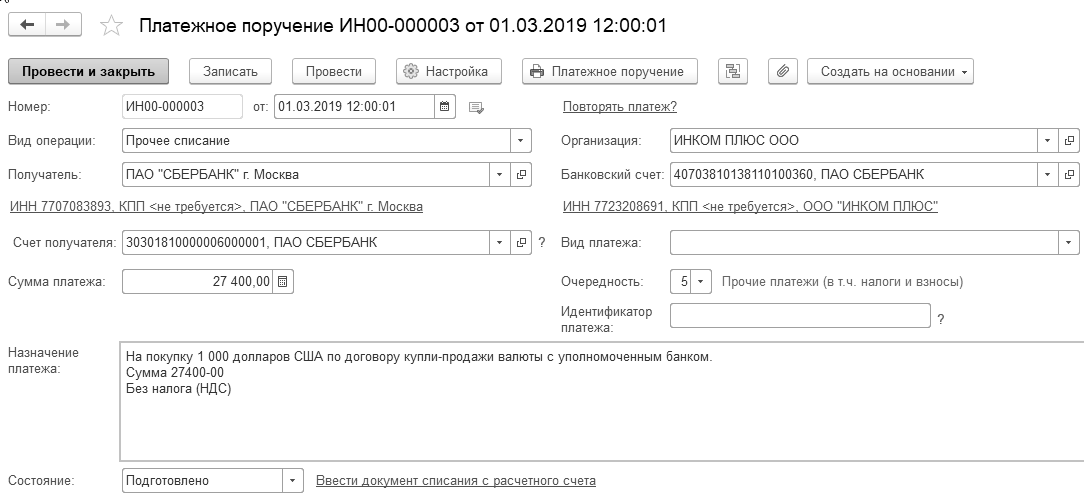Open the Очередность dropdown arrow
The image size is (1084, 496).
701,282
